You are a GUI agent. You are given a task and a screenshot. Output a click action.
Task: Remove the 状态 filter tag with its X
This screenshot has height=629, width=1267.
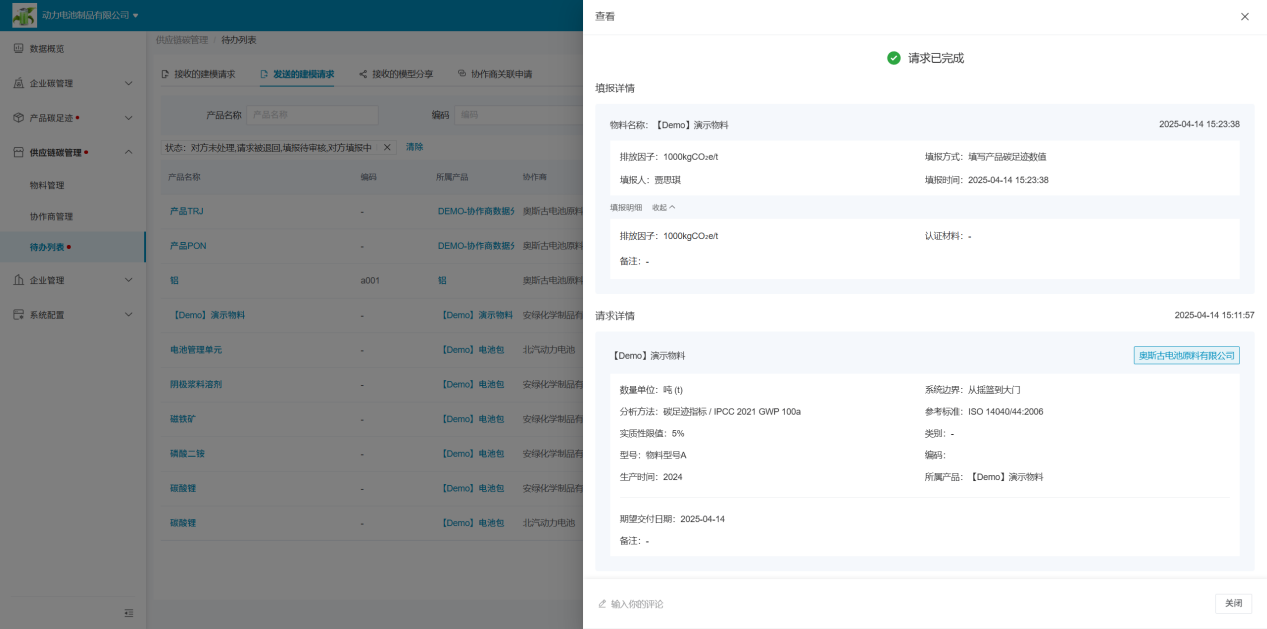pos(388,148)
